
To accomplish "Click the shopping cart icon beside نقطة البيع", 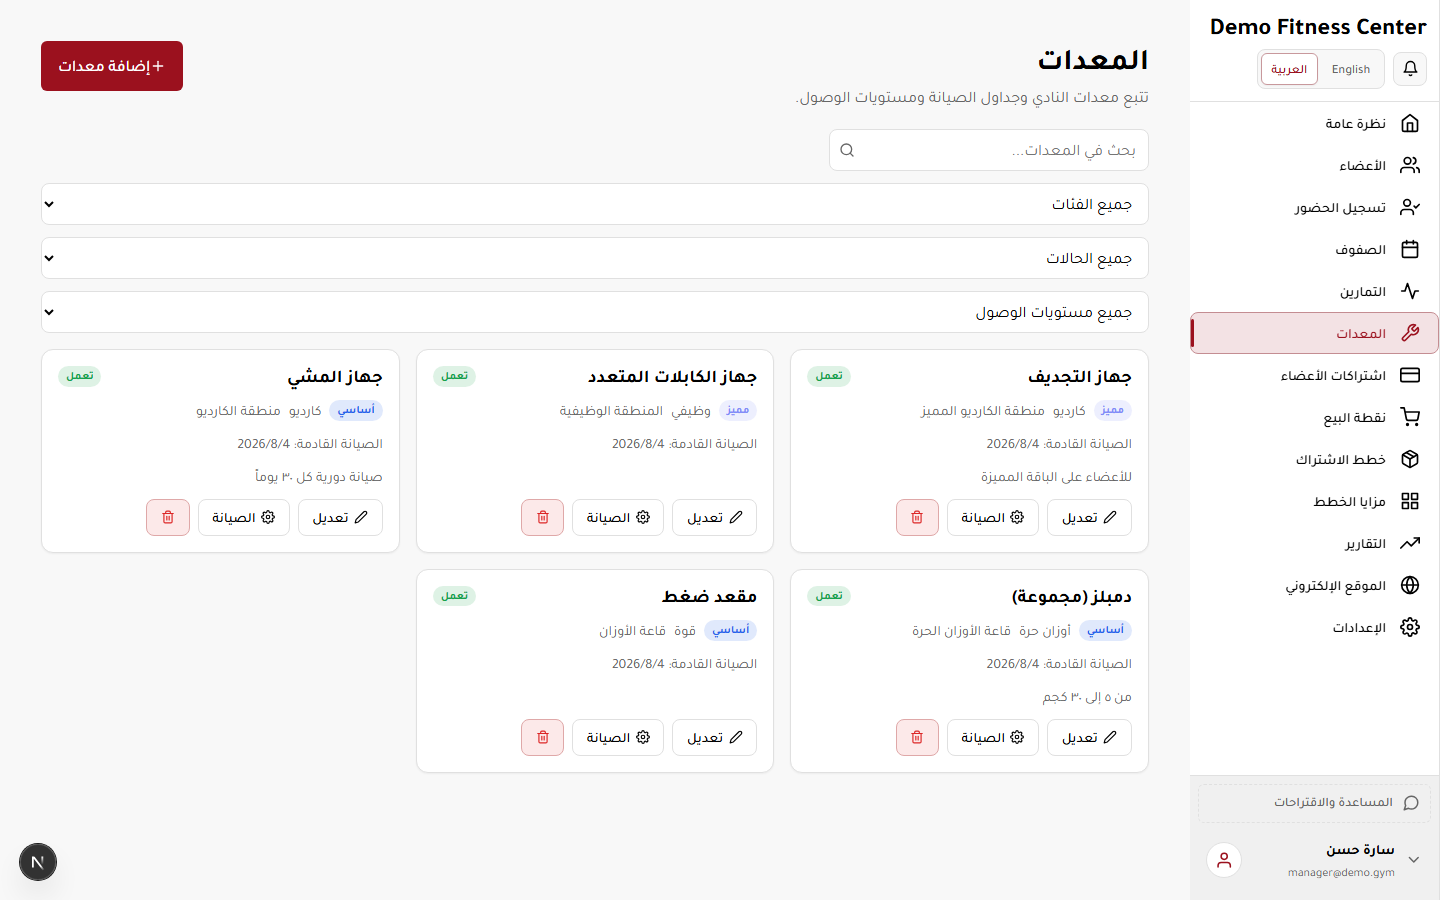I will (1410, 417).
